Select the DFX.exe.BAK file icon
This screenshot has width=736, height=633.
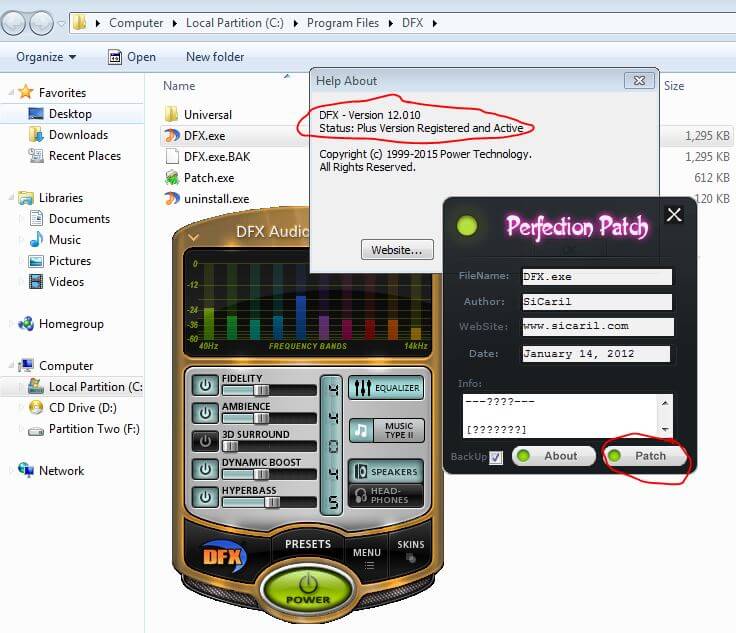[172, 157]
